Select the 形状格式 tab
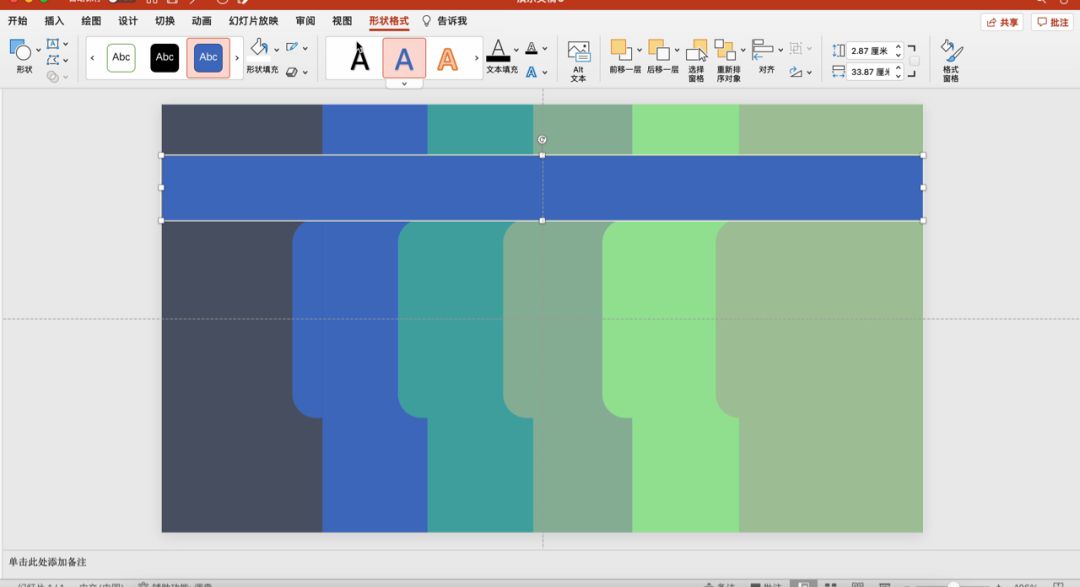Viewport: 1080px width, 587px height. pos(388,21)
